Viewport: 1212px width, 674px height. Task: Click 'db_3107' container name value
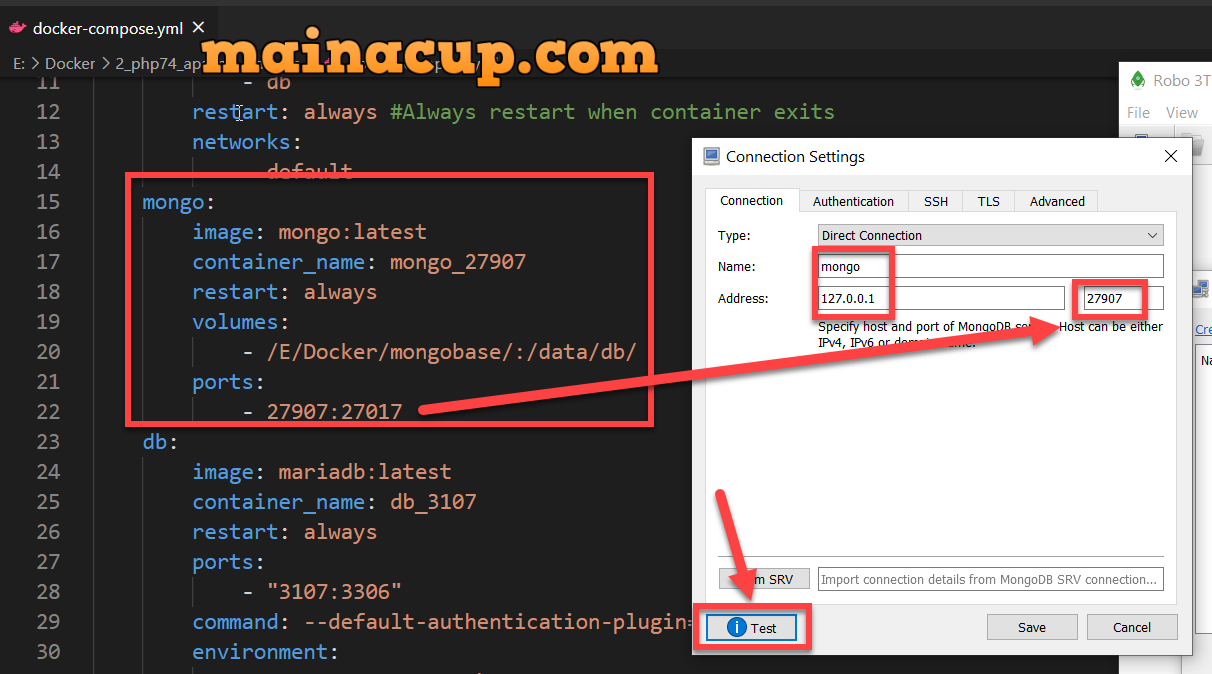tap(433, 502)
